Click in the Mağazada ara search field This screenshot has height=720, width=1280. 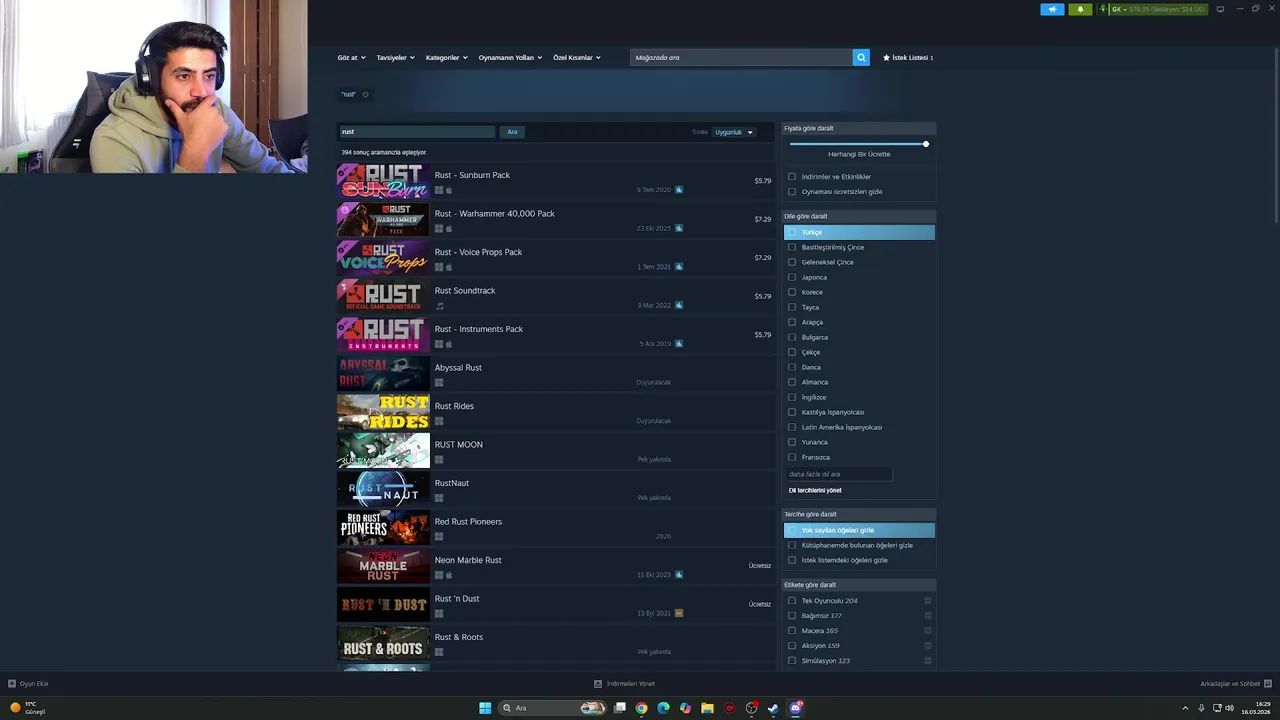click(x=741, y=58)
